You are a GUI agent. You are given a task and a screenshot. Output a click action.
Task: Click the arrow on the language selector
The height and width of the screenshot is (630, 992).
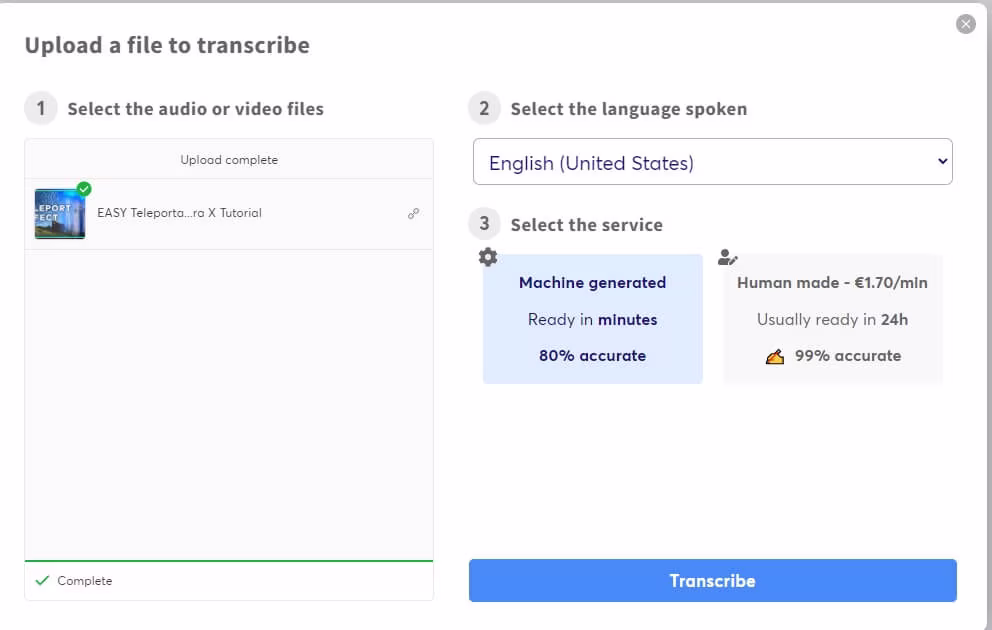pos(941,162)
